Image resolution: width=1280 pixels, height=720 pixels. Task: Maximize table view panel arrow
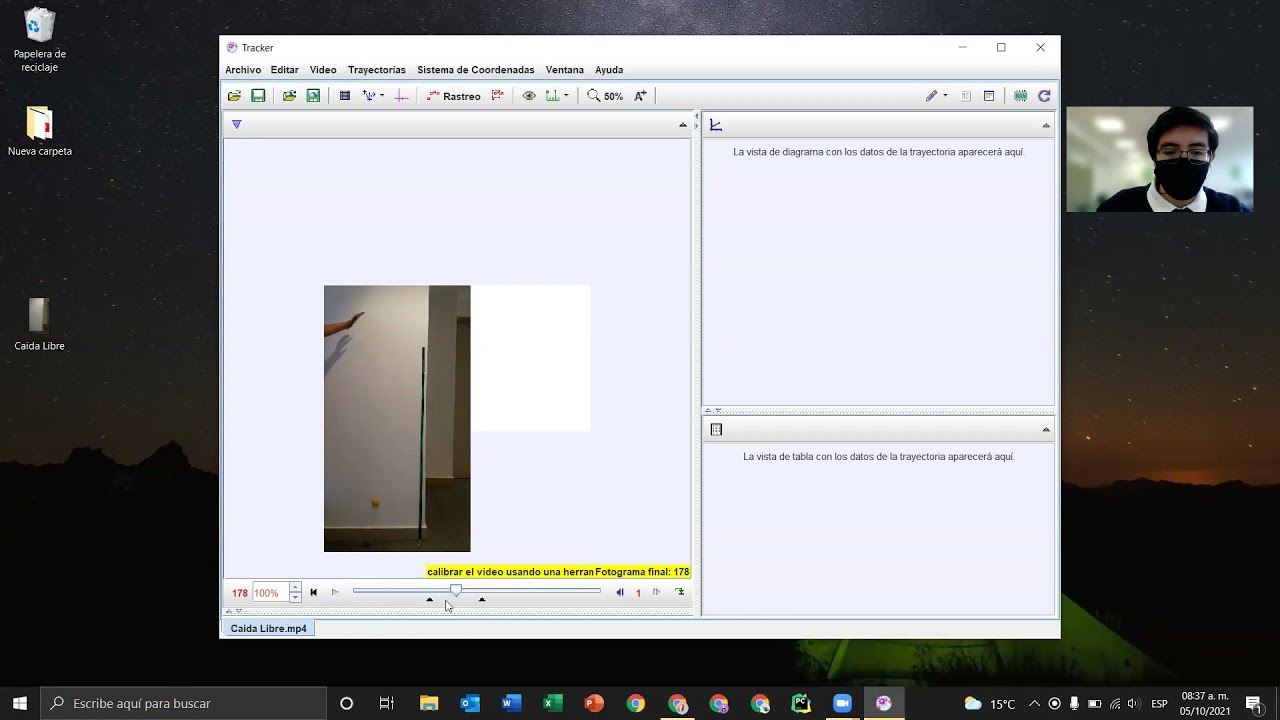[1046, 430]
